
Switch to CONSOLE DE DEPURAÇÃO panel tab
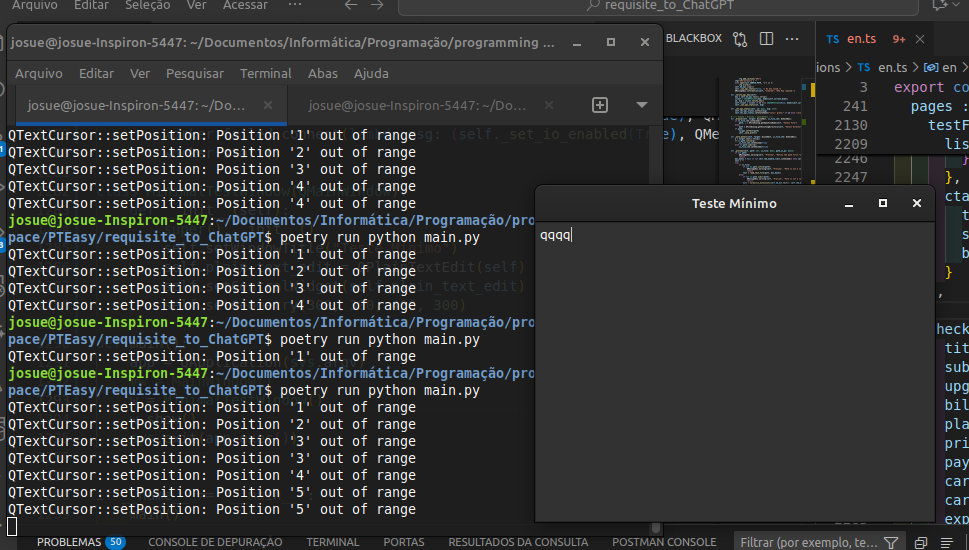[215, 542]
